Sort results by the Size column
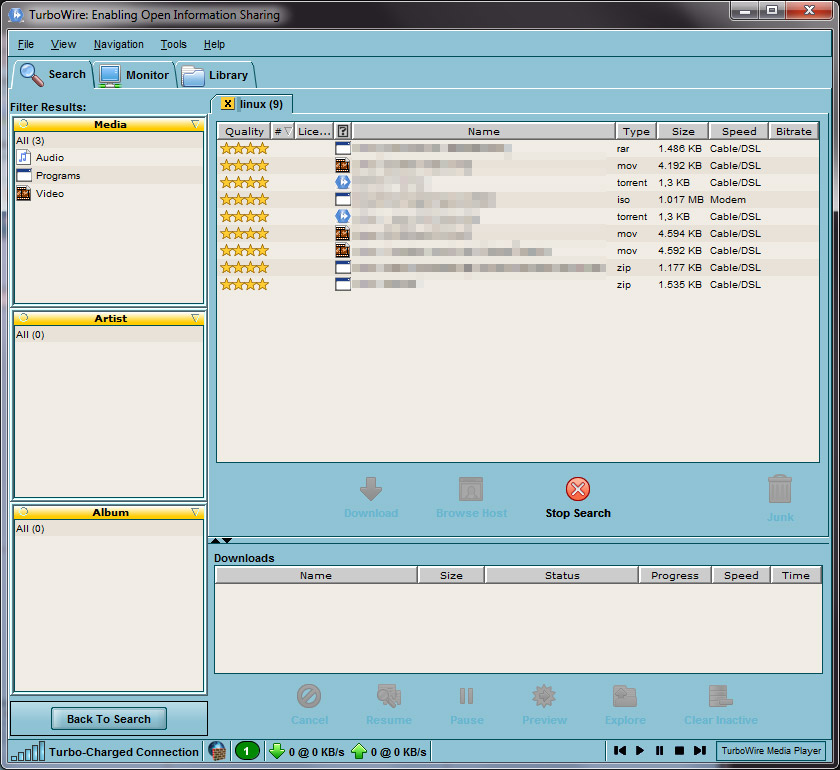 [x=683, y=131]
